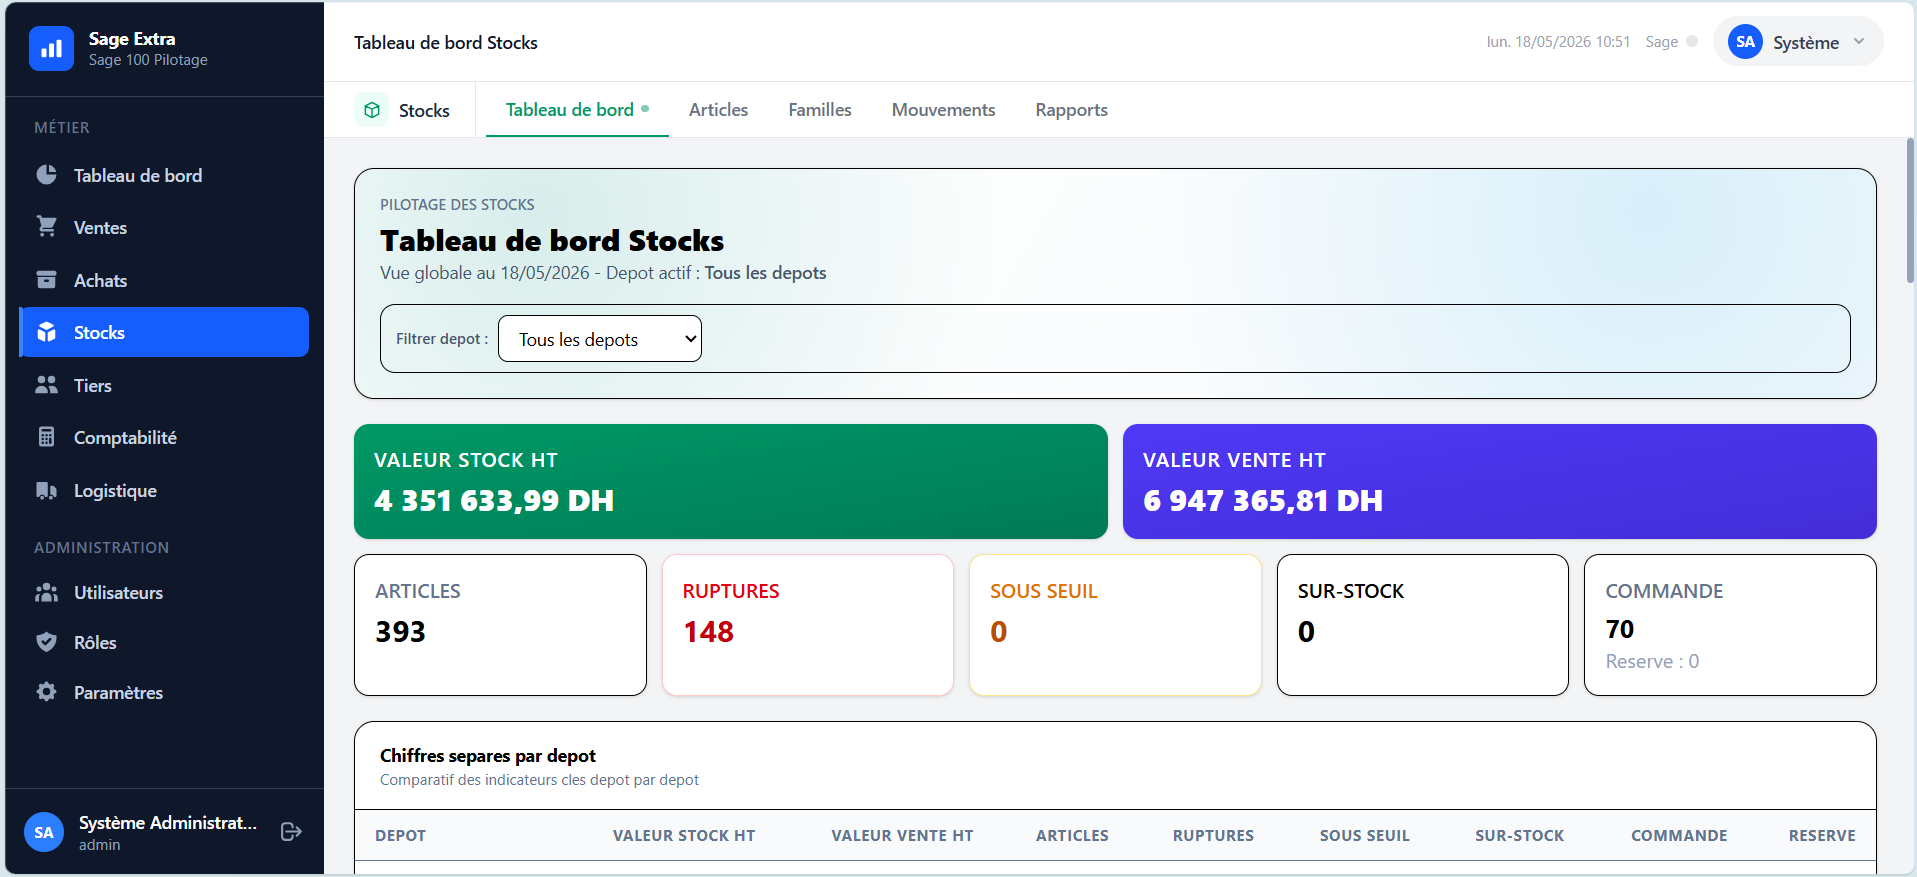Click the RUPTURES column header
The height and width of the screenshot is (877, 1917).
click(x=1213, y=835)
